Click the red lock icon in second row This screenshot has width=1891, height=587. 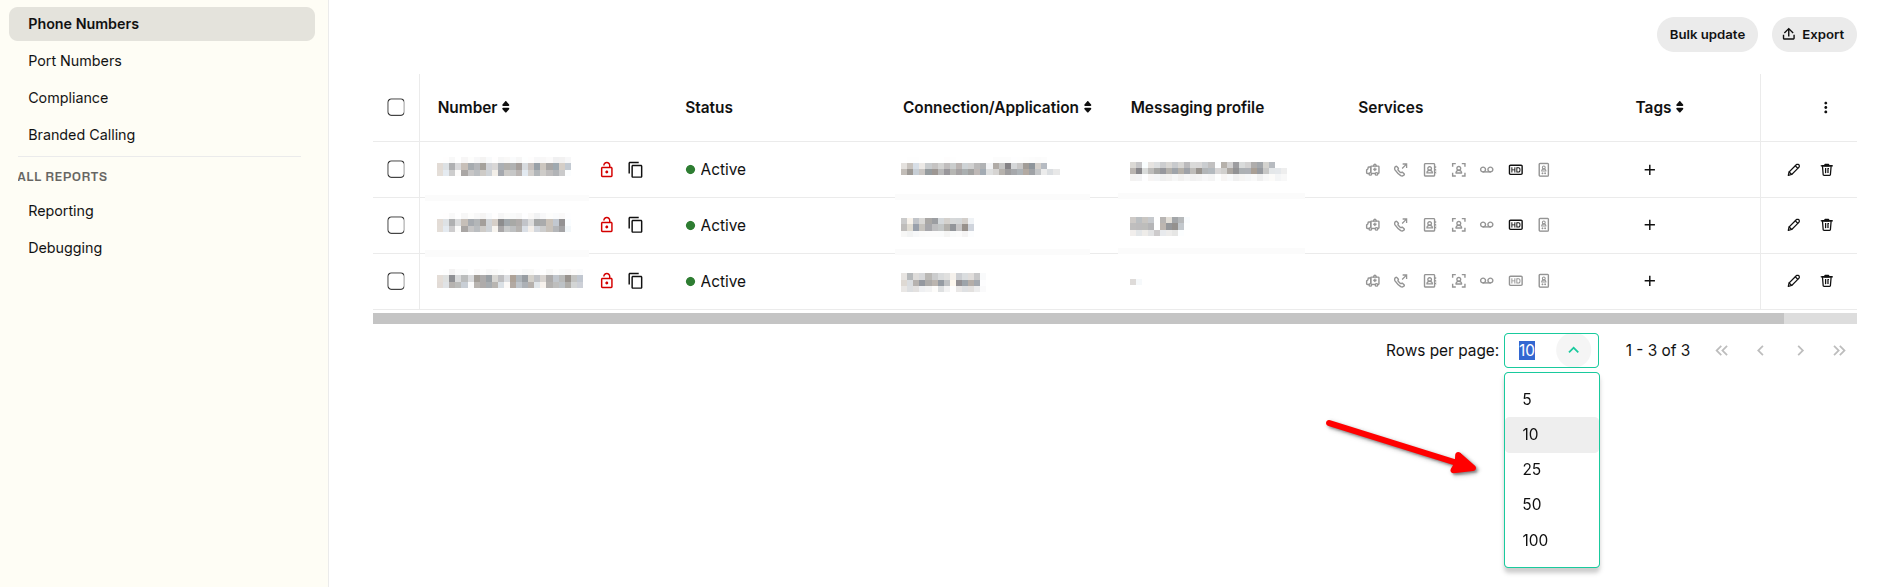(x=607, y=225)
